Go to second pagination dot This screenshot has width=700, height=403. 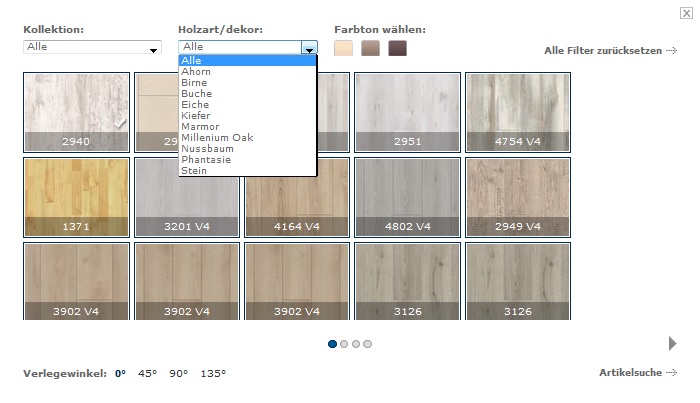(x=344, y=344)
